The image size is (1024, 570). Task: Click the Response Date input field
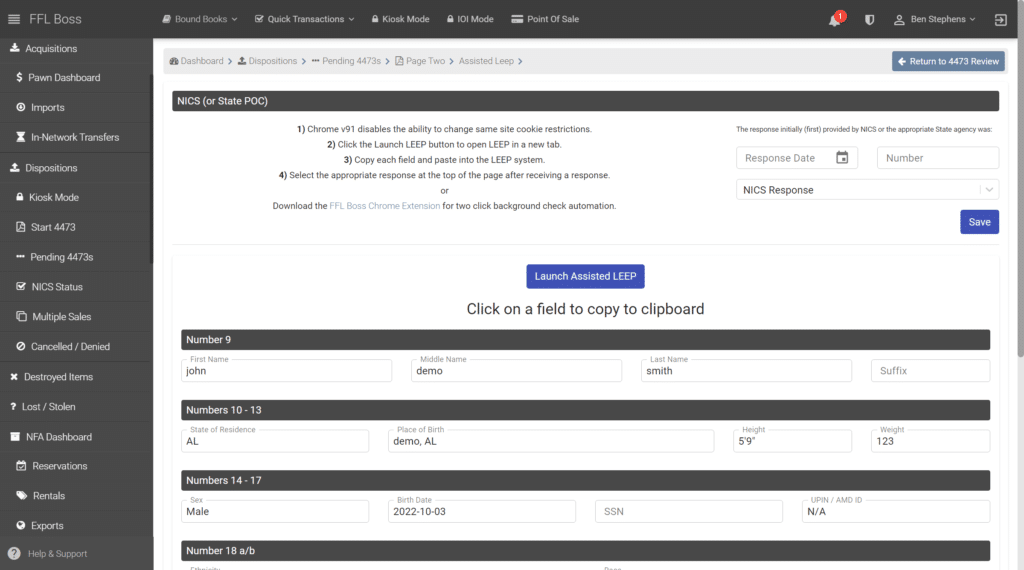tap(796, 158)
